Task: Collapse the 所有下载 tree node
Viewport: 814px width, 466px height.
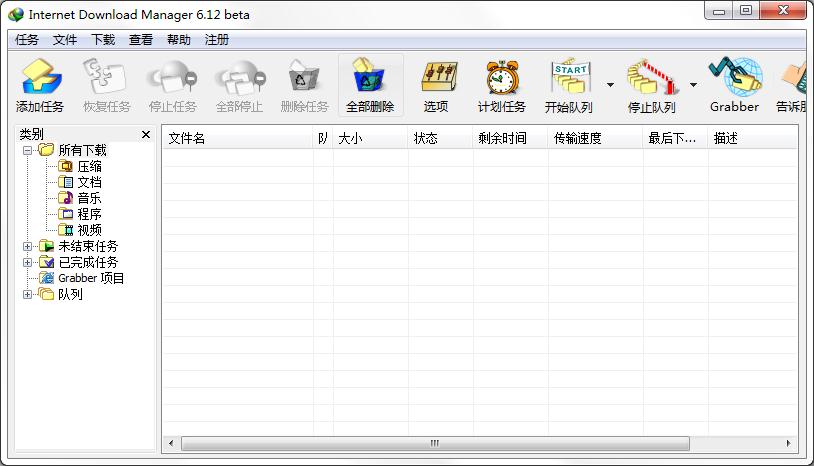Action: [x=28, y=150]
